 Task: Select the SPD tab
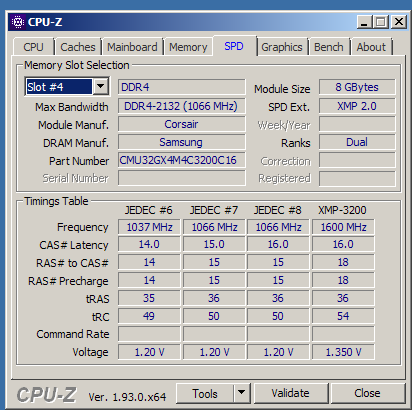click(234, 46)
